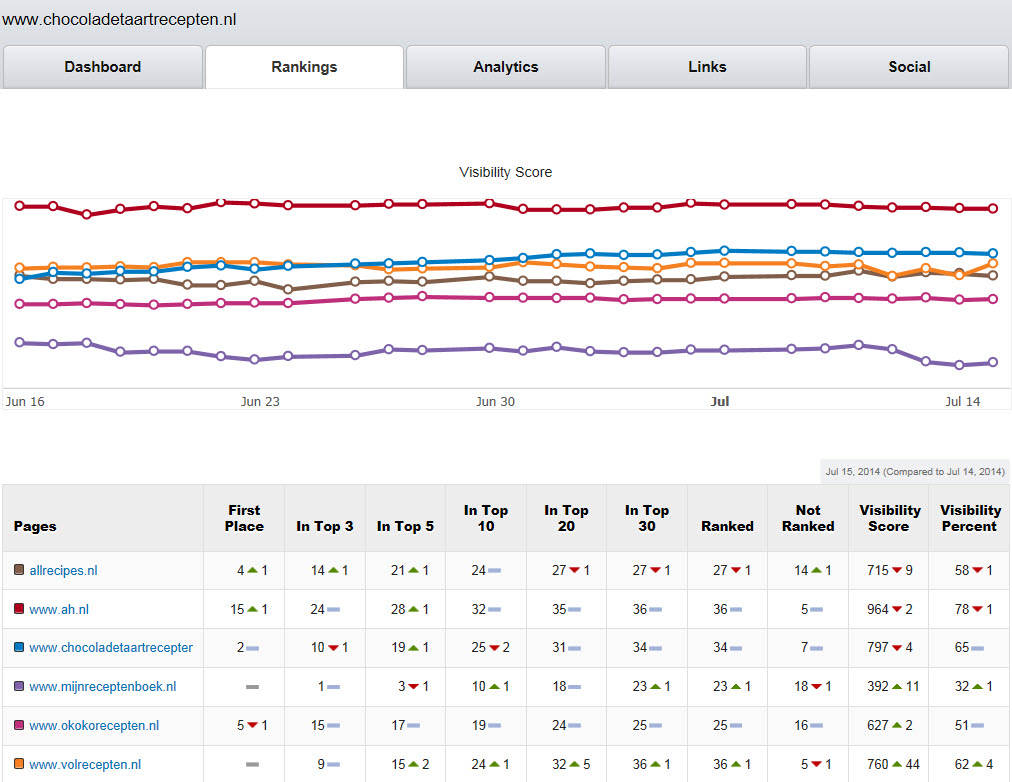Click the last point of the red line
Screen dimensions: 1012x782
[x=993, y=208]
